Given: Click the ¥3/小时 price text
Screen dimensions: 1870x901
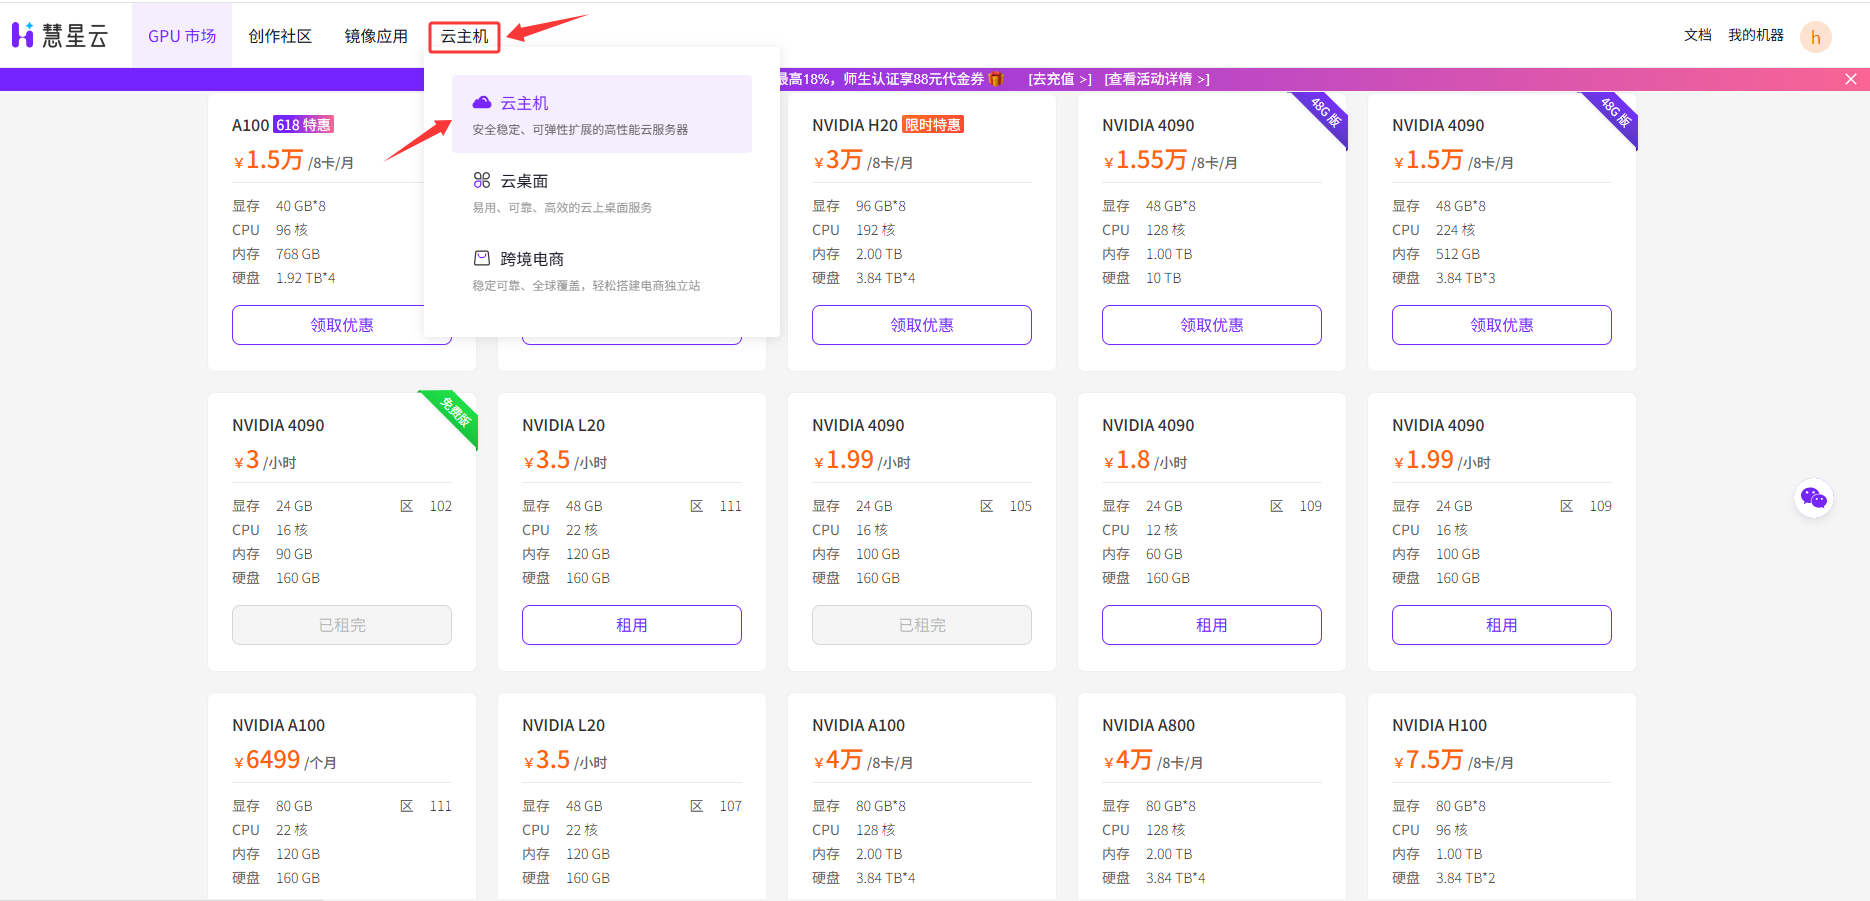Looking at the screenshot, I should [265, 460].
